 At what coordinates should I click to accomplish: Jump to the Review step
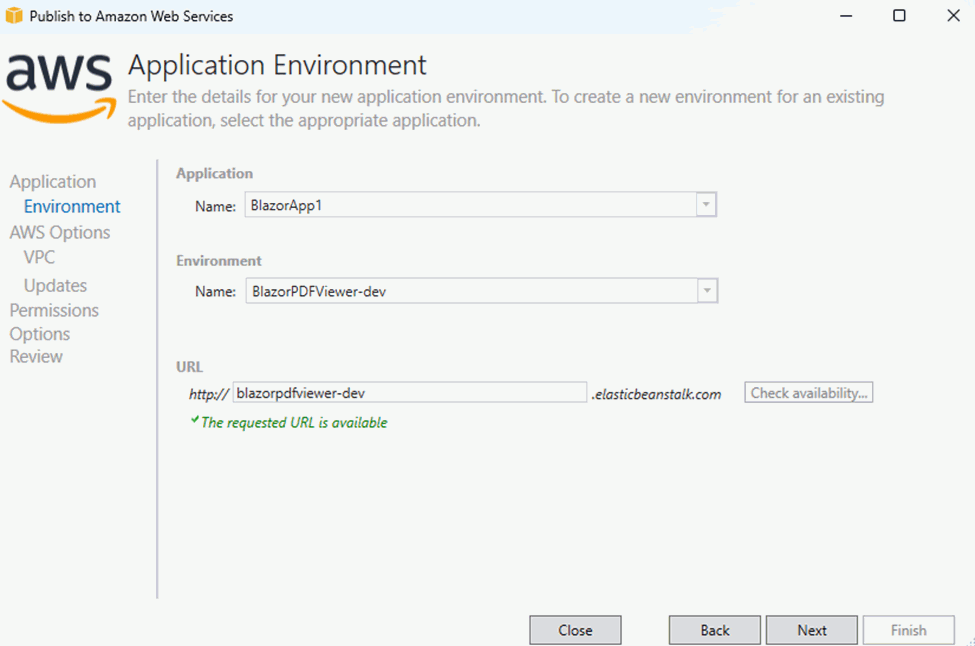click(36, 356)
